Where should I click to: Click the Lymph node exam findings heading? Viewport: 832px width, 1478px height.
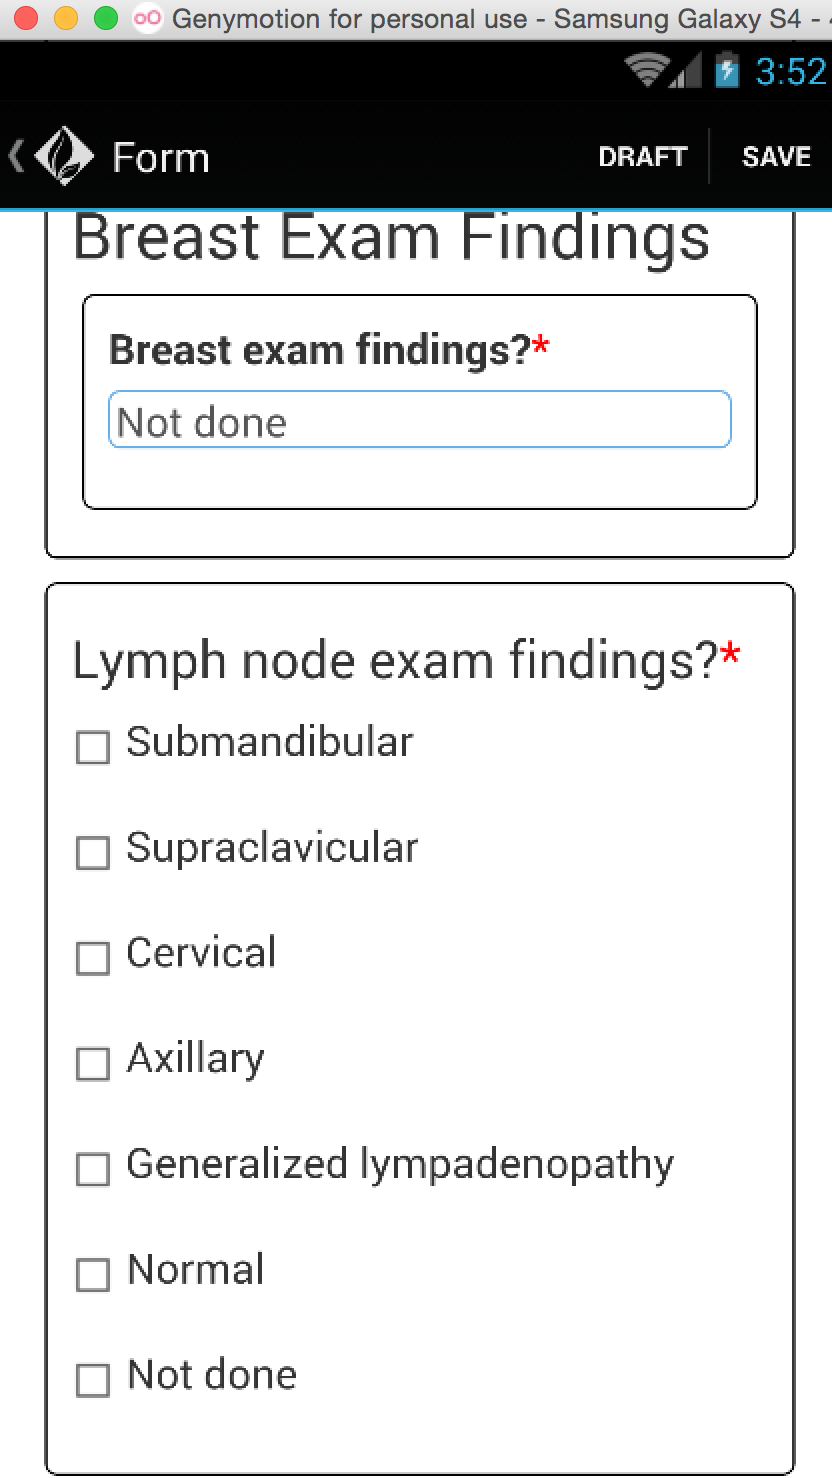(406, 660)
